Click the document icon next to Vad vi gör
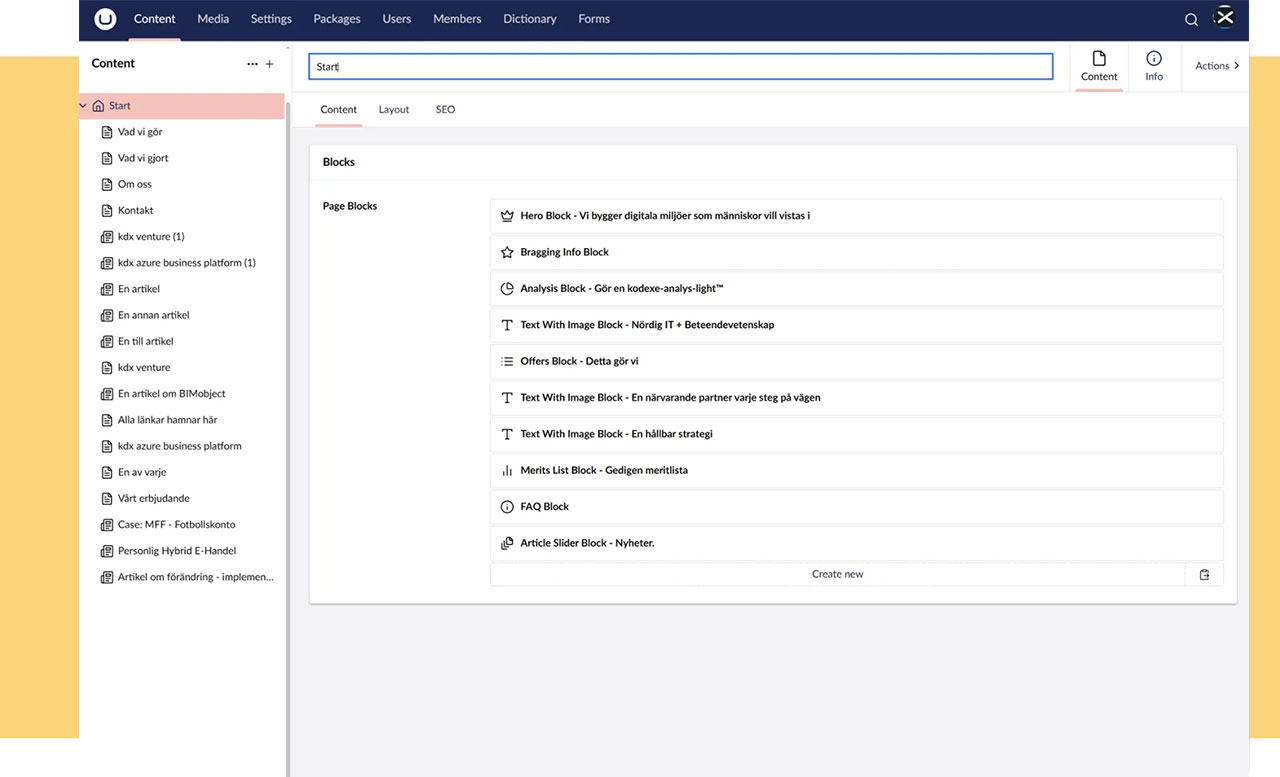Viewport: 1280px width, 777px height. pyautogui.click(x=107, y=132)
